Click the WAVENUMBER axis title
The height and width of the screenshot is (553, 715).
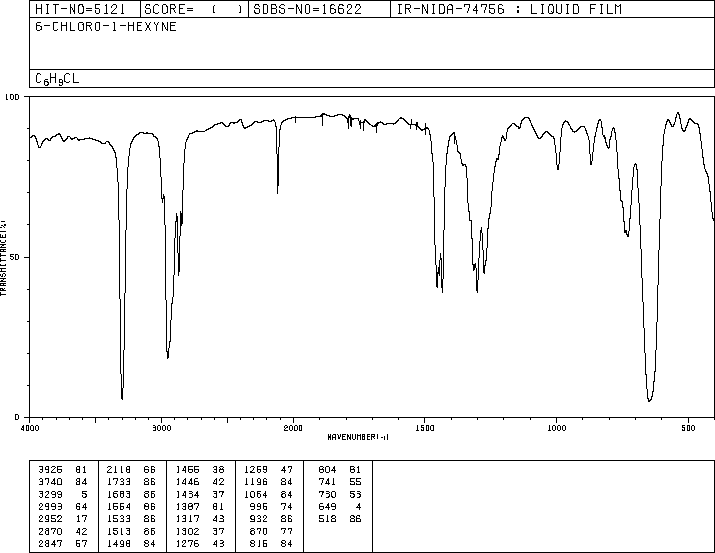point(358,437)
